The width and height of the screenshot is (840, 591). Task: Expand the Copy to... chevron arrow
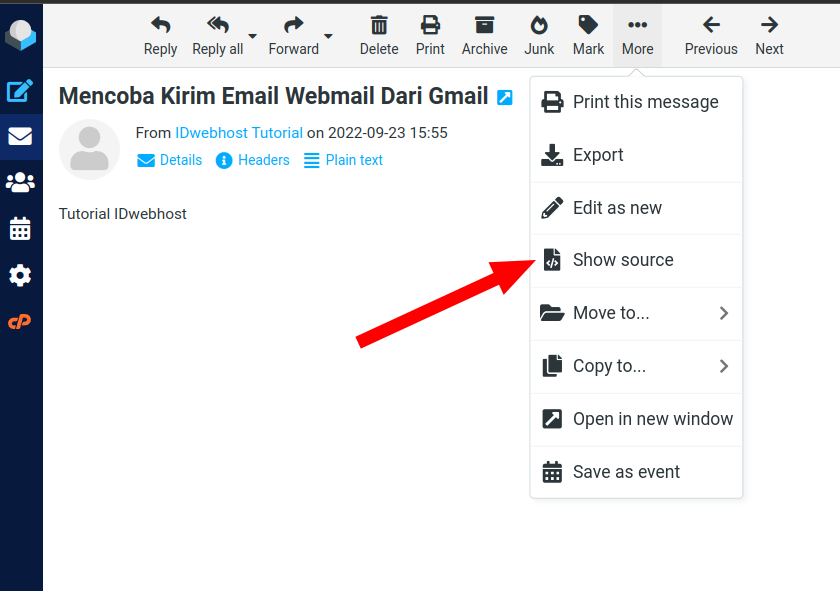point(724,366)
